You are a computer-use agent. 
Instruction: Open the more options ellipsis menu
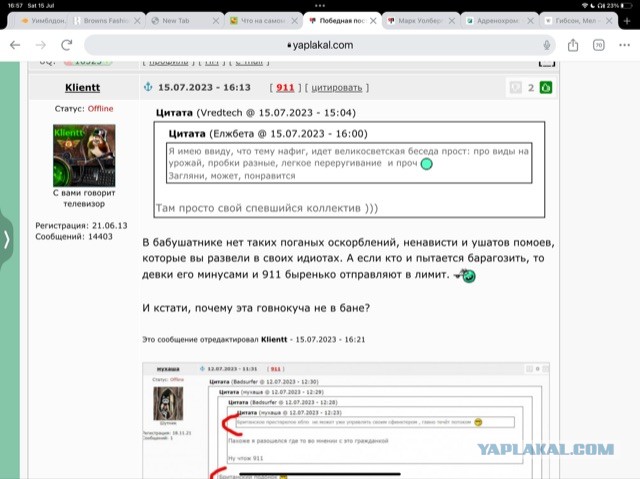coord(624,45)
